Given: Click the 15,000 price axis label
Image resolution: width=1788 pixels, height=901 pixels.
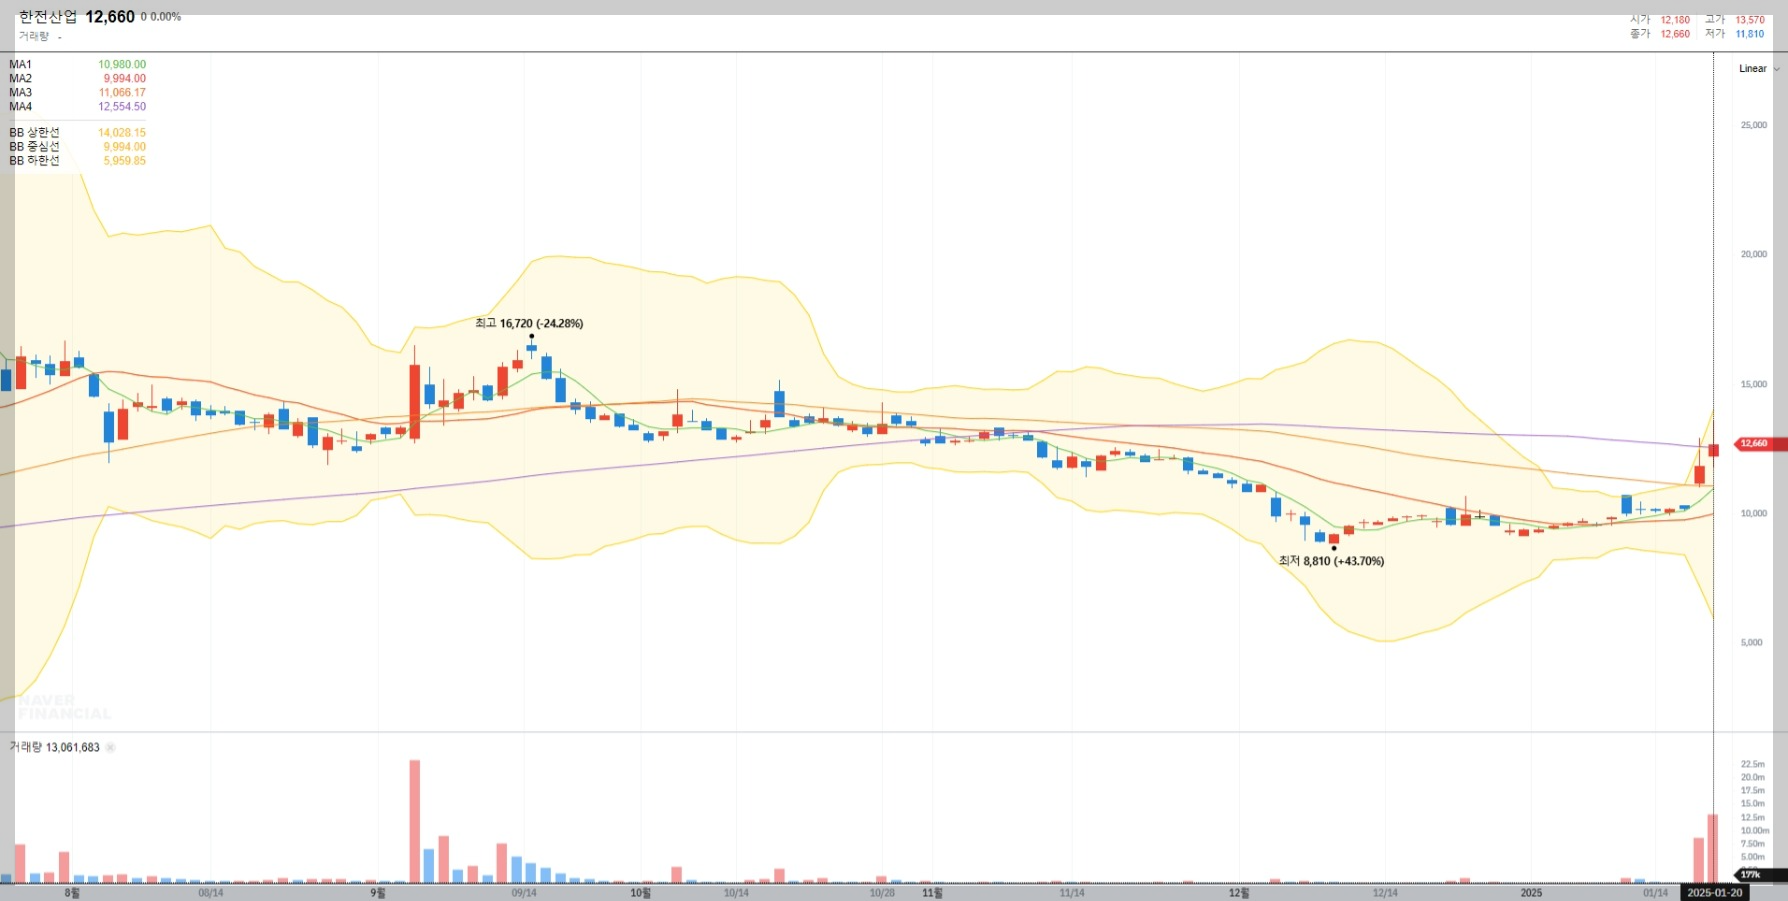Looking at the screenshot, I should (1754, 384).
